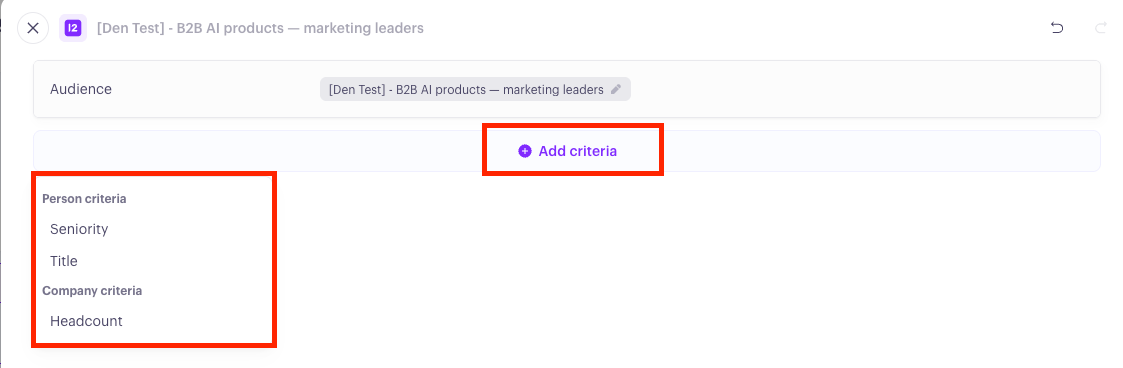This screenshot has height=368, width=1123.
Task: Click empty area right of the audience chip
Action: point(859,89)
